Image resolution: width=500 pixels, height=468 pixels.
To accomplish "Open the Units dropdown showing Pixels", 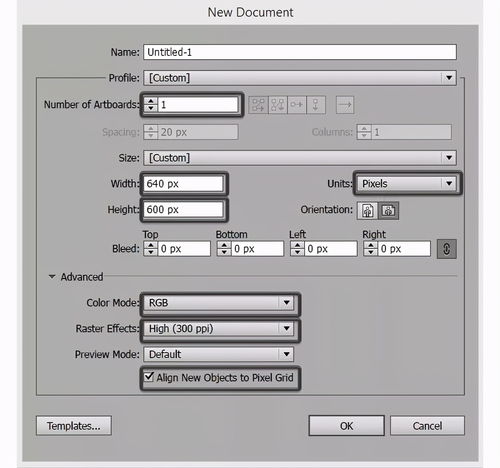I will tap(407, 183).
